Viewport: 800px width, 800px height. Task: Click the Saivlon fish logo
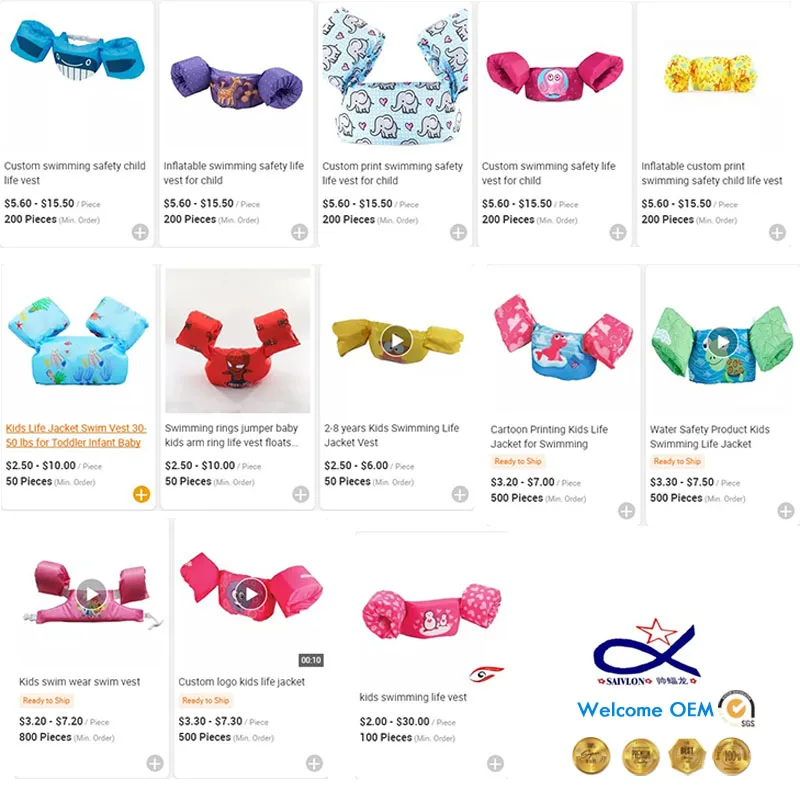point(647,653)
